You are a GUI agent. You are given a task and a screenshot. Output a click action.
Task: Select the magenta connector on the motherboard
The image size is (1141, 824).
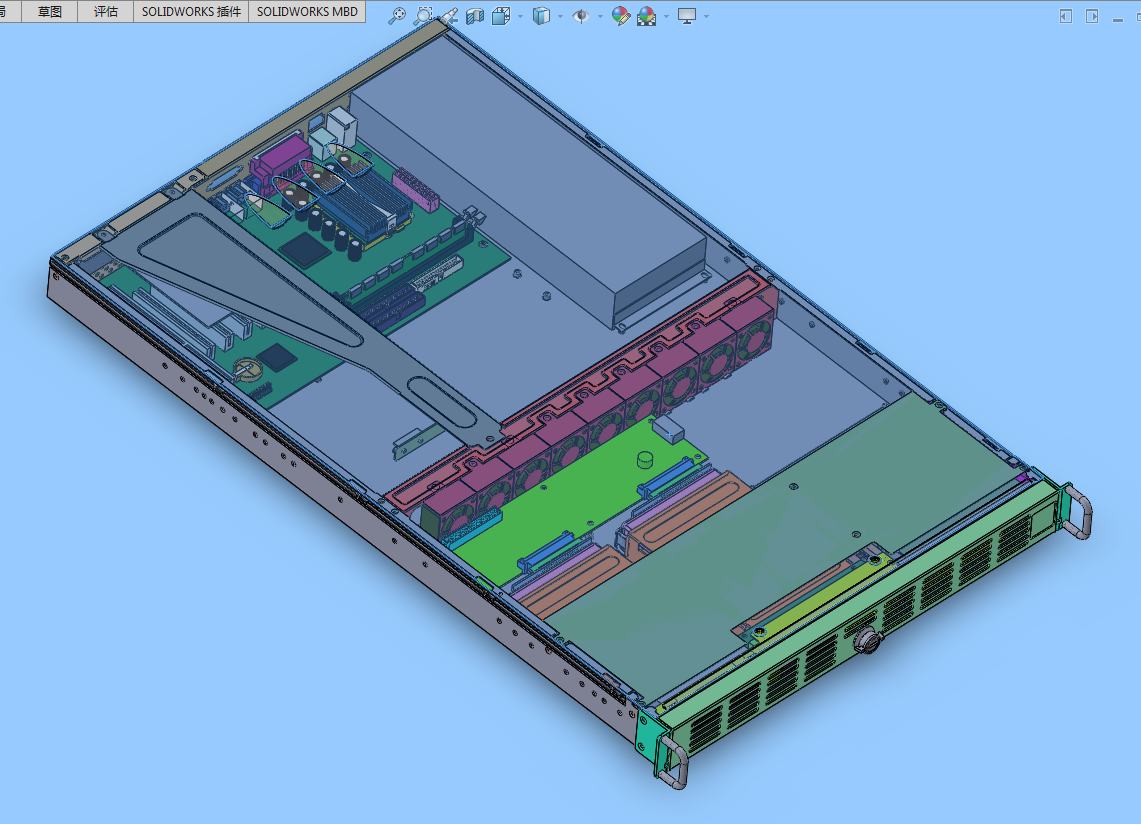(x=280, y=162)
